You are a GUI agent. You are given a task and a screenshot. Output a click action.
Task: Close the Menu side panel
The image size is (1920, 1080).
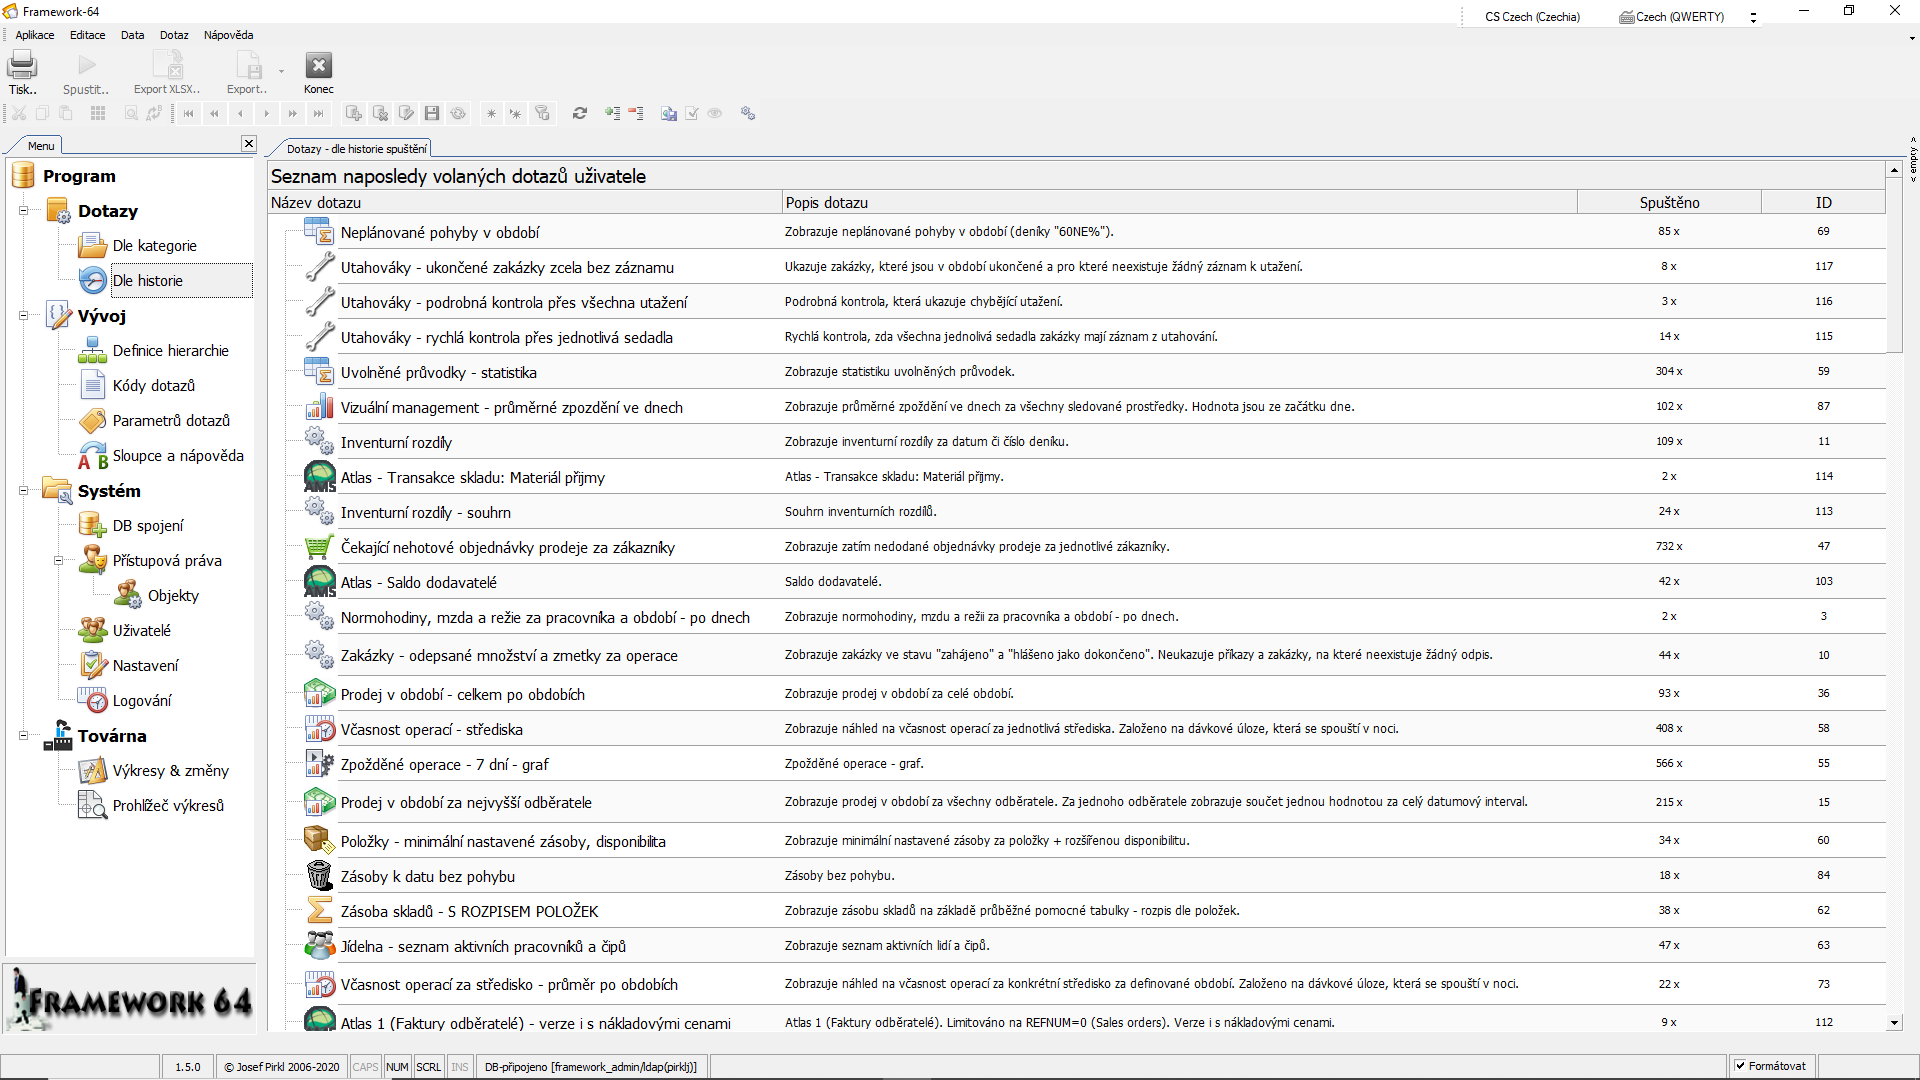[248, 144]
